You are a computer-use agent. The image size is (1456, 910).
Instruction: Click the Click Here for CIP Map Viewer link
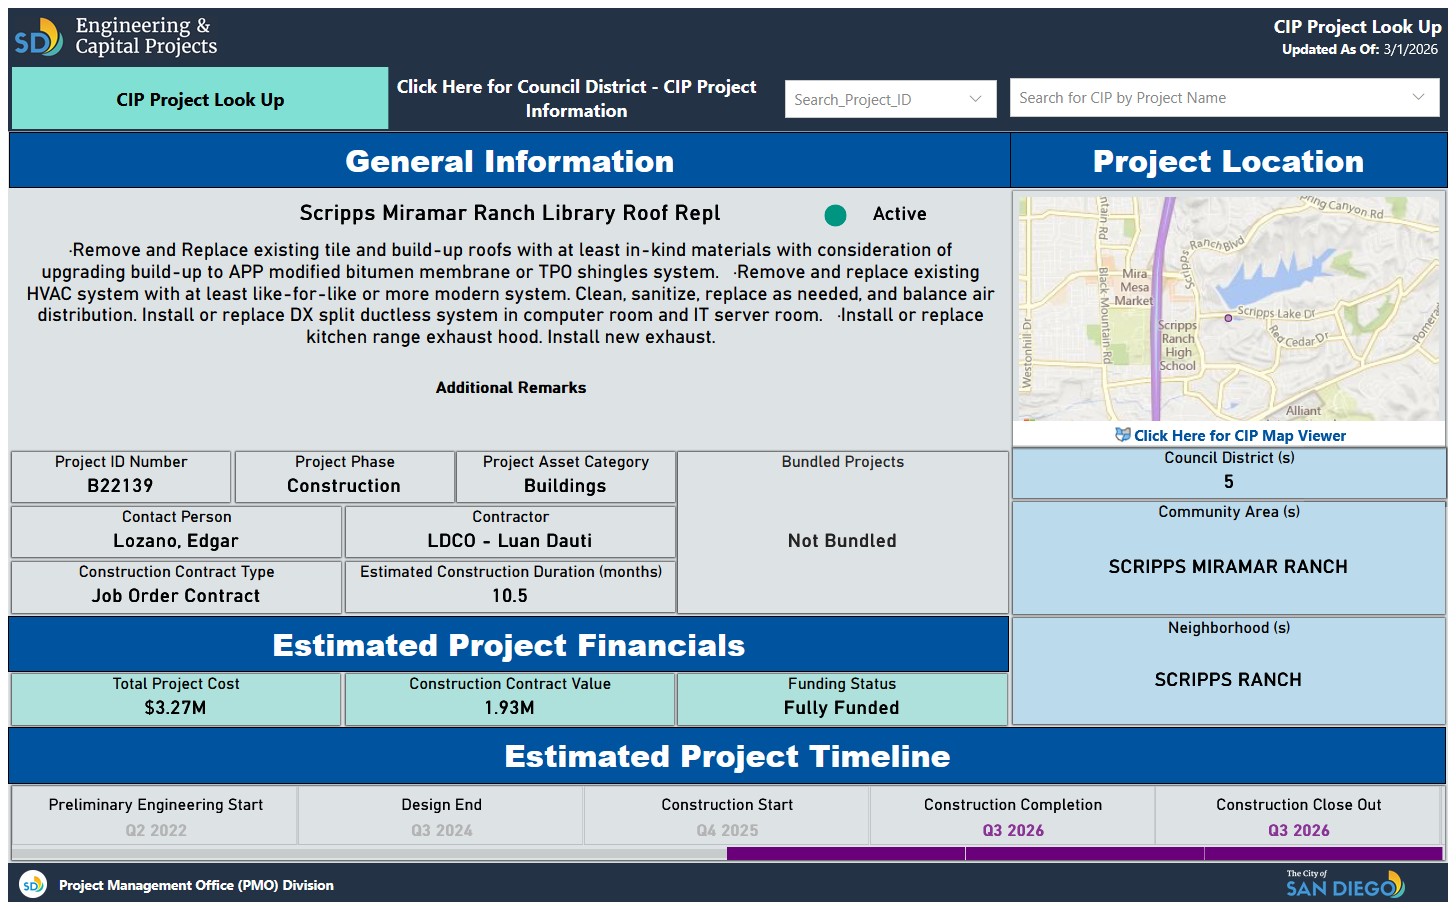(1239, 435)
